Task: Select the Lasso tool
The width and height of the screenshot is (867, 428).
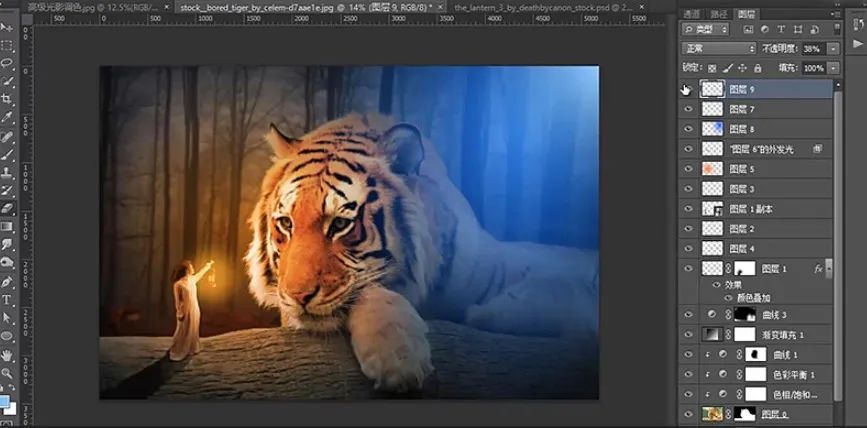Action: [x=7, y=63]
